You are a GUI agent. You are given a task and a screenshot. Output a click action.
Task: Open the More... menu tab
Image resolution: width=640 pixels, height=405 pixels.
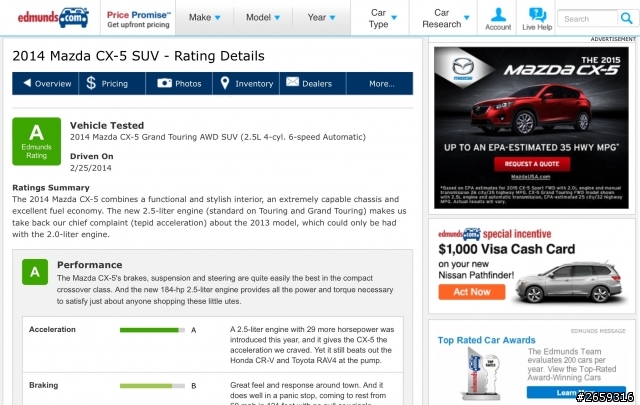pyautogui.click(x=380, y=83)
